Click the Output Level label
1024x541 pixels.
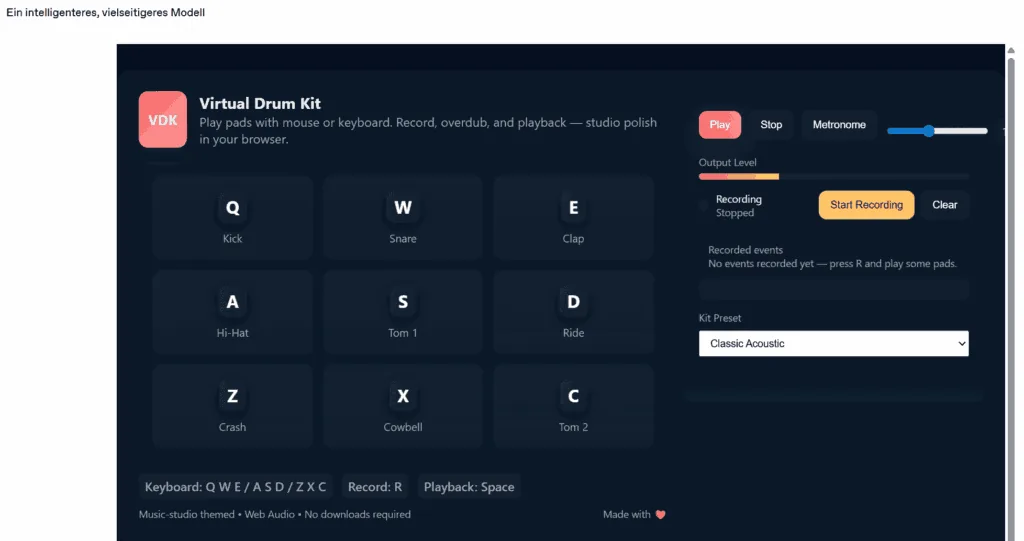pyautogui.click(x=728, y=163)
